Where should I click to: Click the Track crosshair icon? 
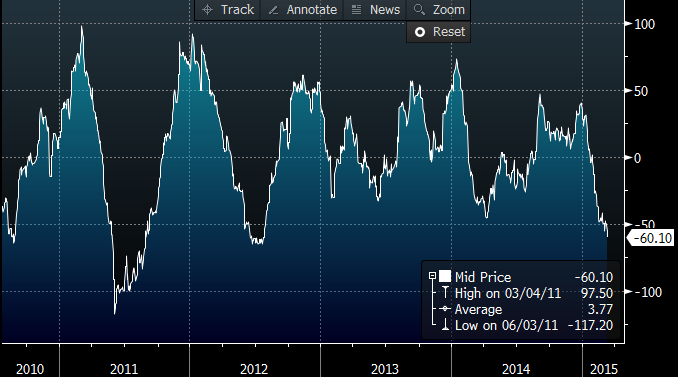point(208,10)
